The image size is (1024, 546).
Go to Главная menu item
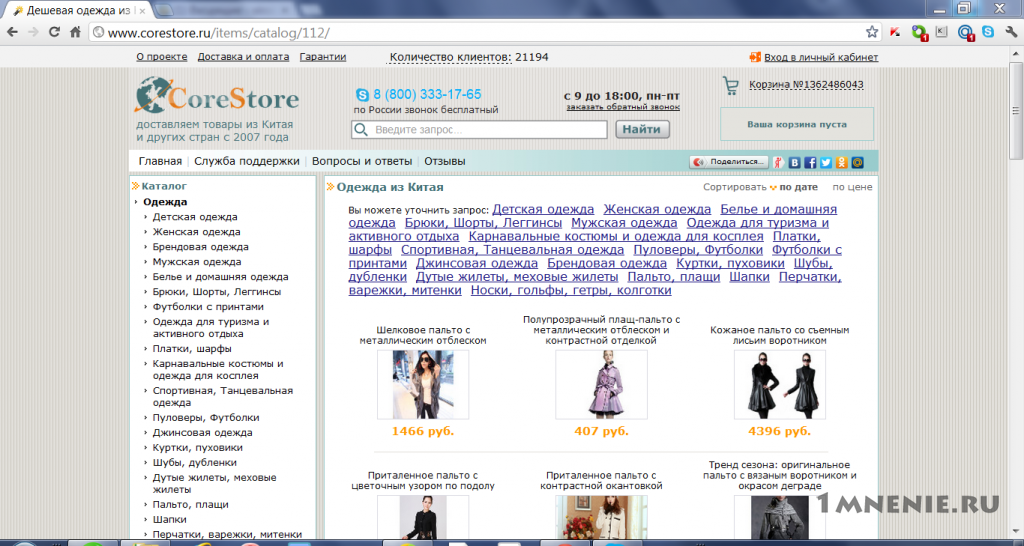pyautogui.click(x=160, y=161)
